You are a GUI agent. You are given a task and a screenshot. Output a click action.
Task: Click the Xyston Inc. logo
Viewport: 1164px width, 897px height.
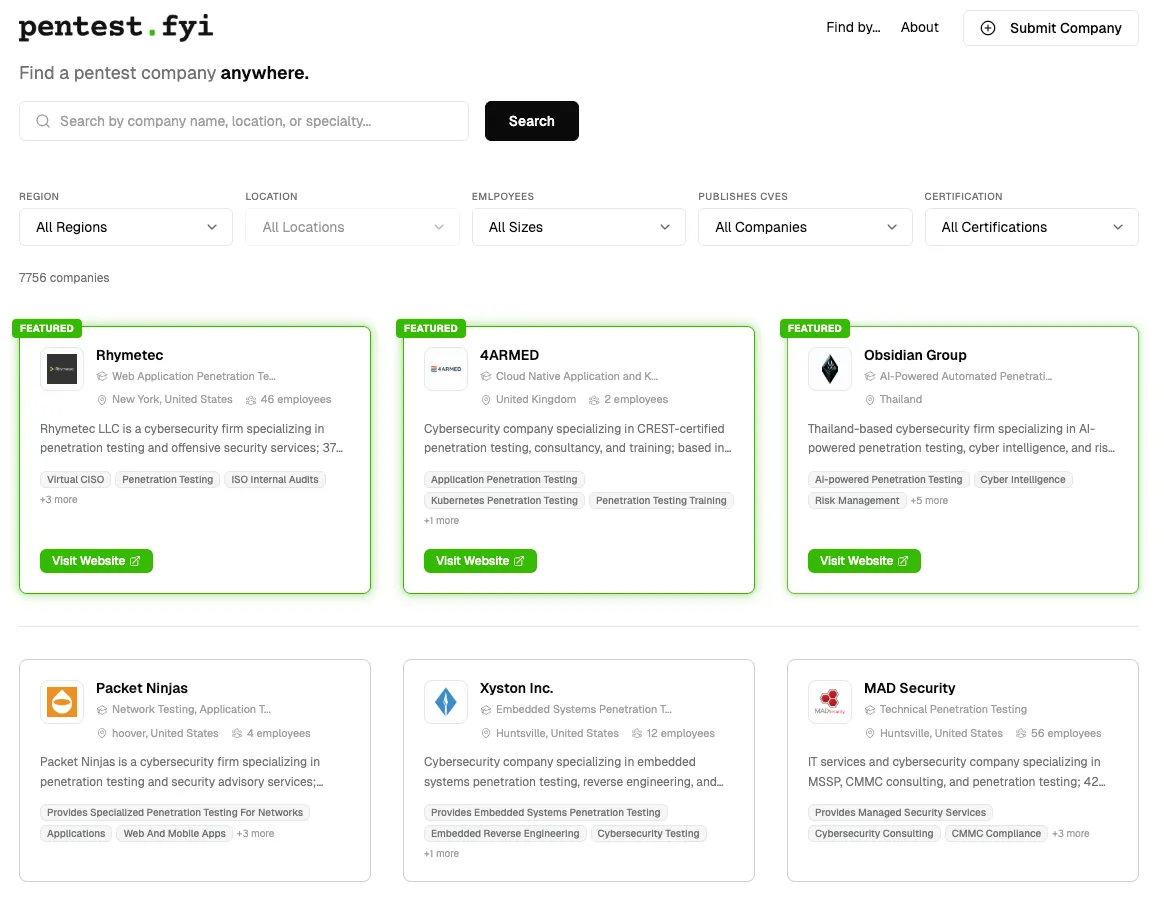click(x=445, y=702)
